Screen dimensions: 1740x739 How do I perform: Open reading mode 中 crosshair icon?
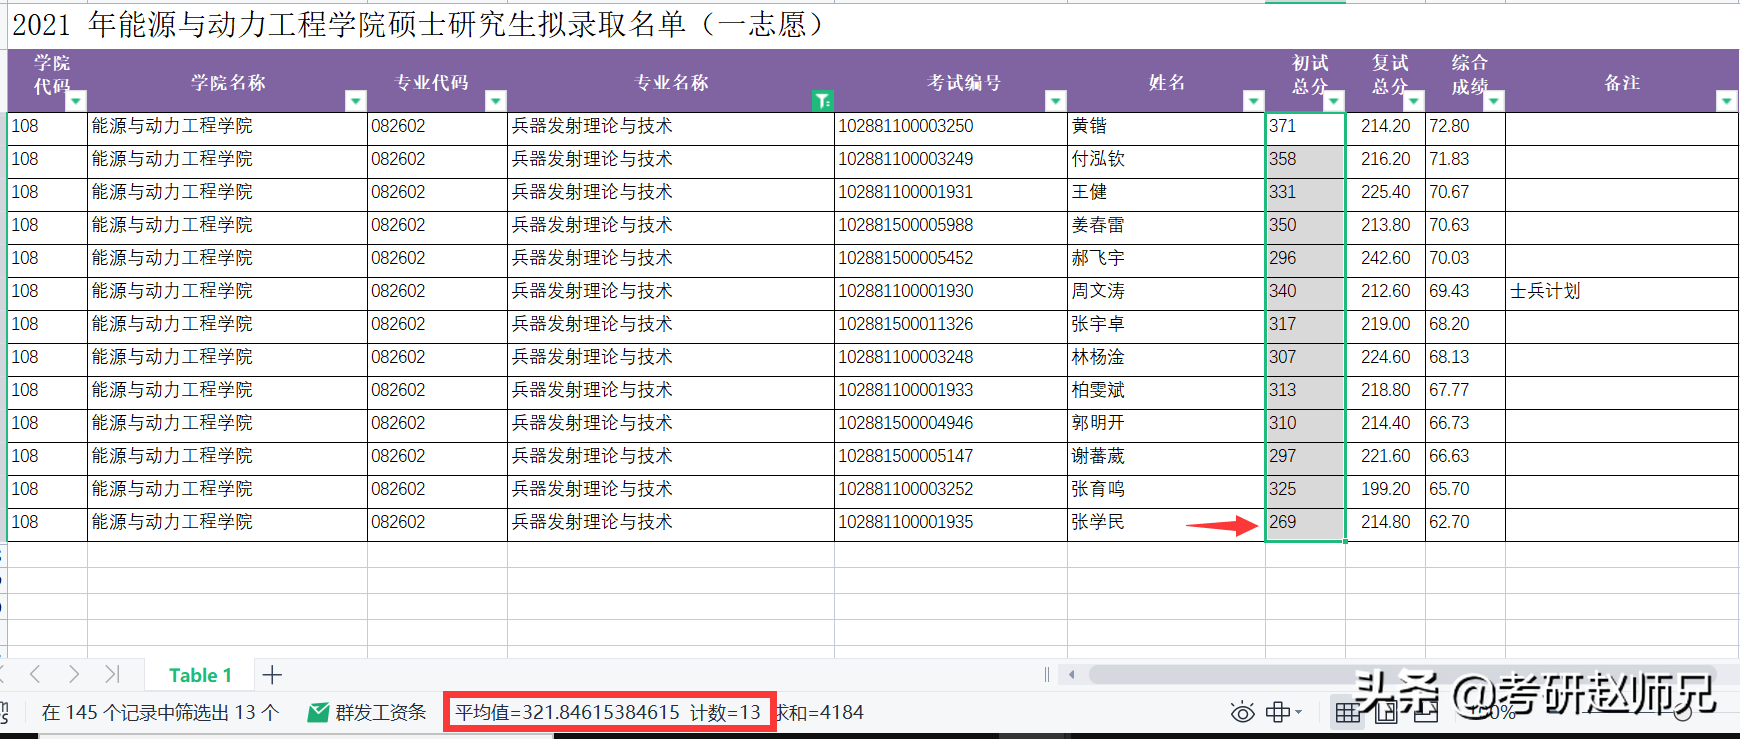[x=1278, y=712]
